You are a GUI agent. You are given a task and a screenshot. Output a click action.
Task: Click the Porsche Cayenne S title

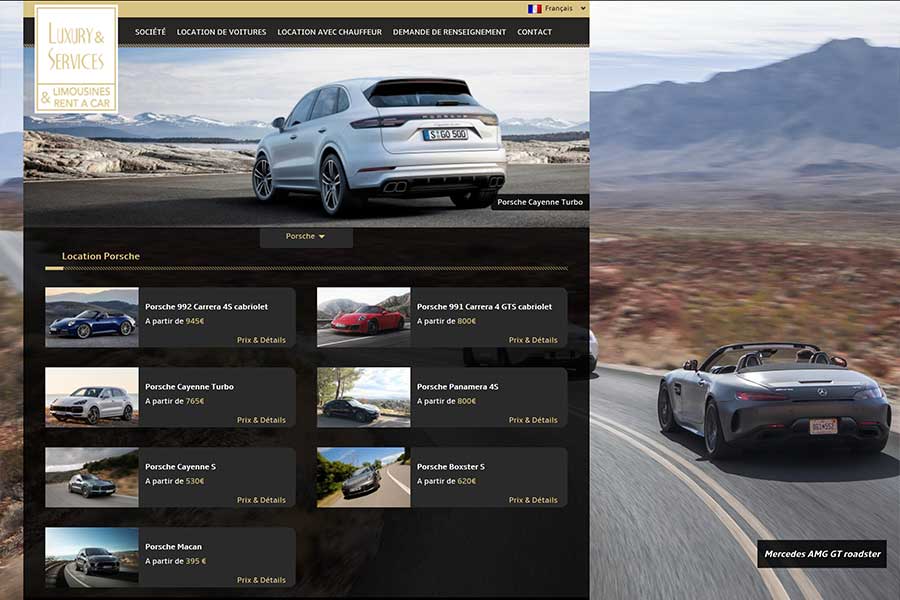(x=180, y=467)
